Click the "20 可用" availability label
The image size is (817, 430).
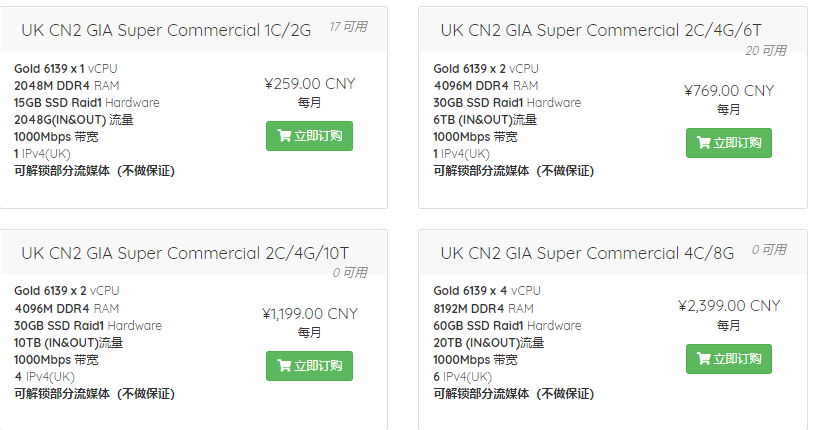(766, 50)
